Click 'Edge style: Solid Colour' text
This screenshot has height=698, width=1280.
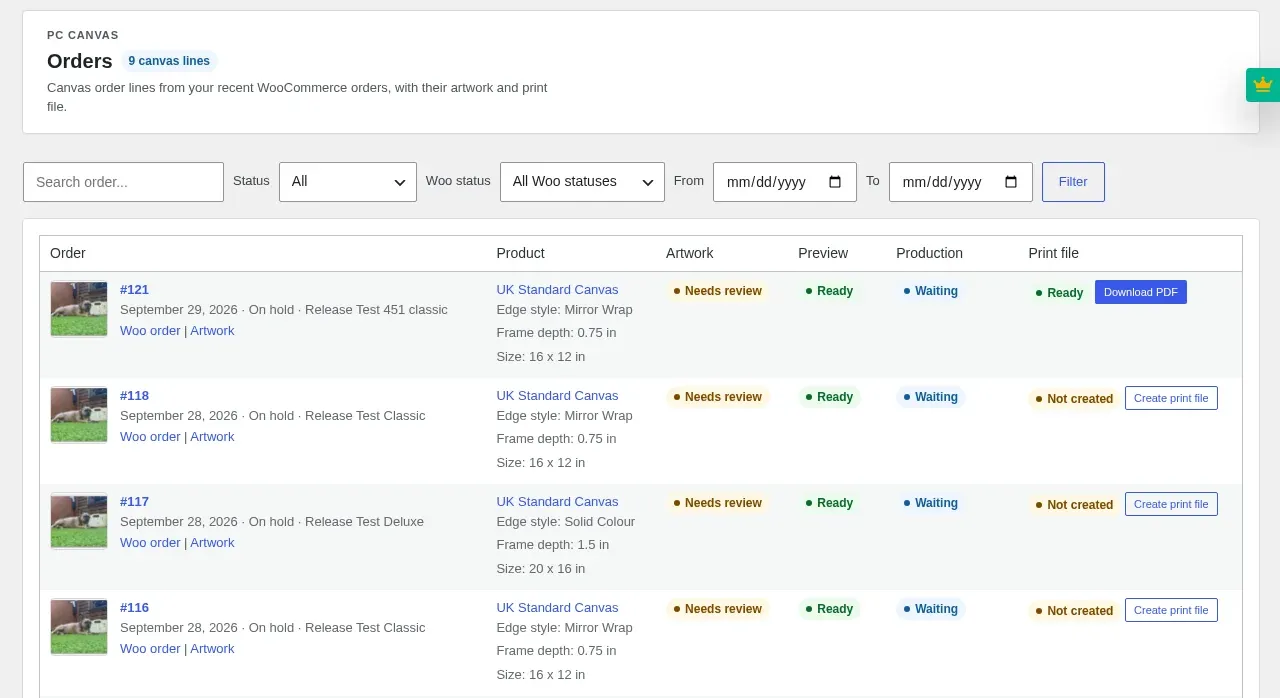pyautogui.click(x=566, y=521)
